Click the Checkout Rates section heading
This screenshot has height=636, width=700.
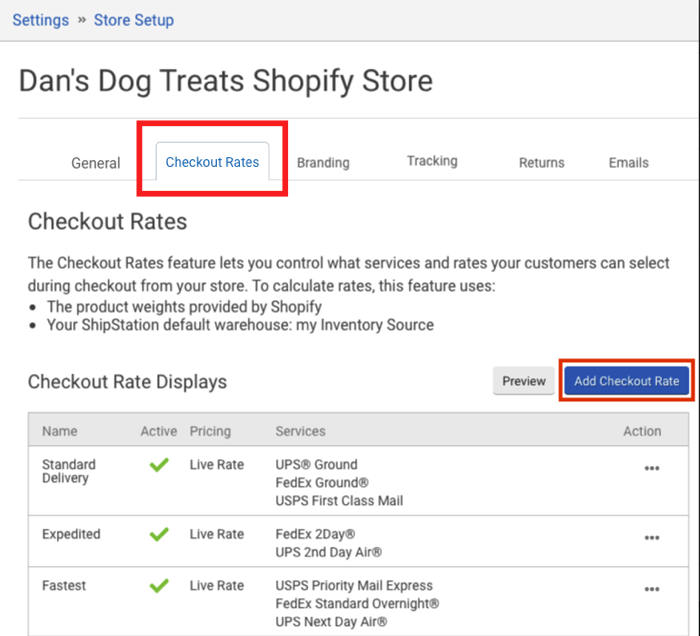point(107,221)
